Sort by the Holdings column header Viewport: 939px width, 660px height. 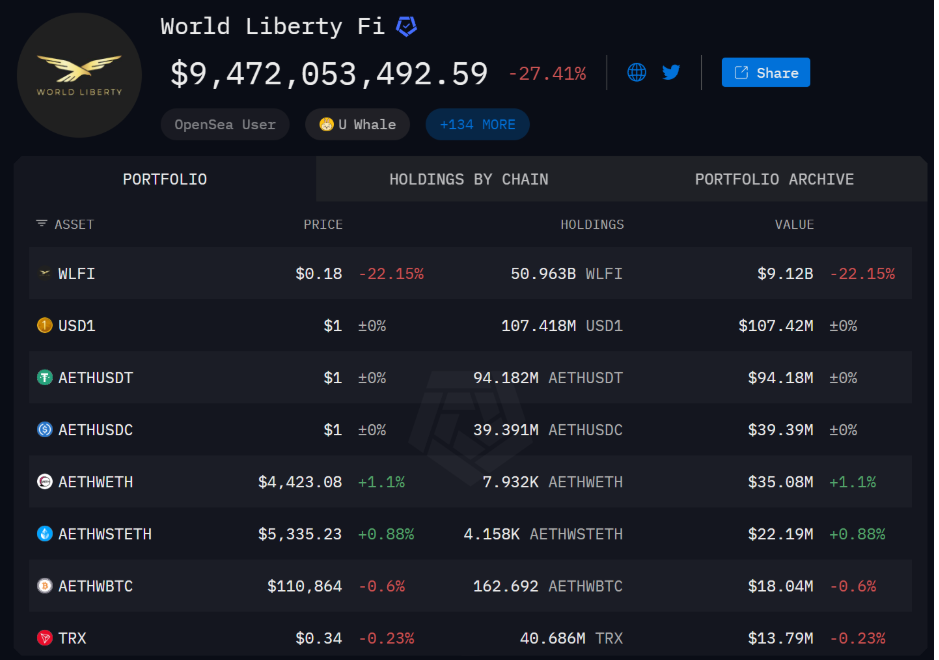coord(592,225)
